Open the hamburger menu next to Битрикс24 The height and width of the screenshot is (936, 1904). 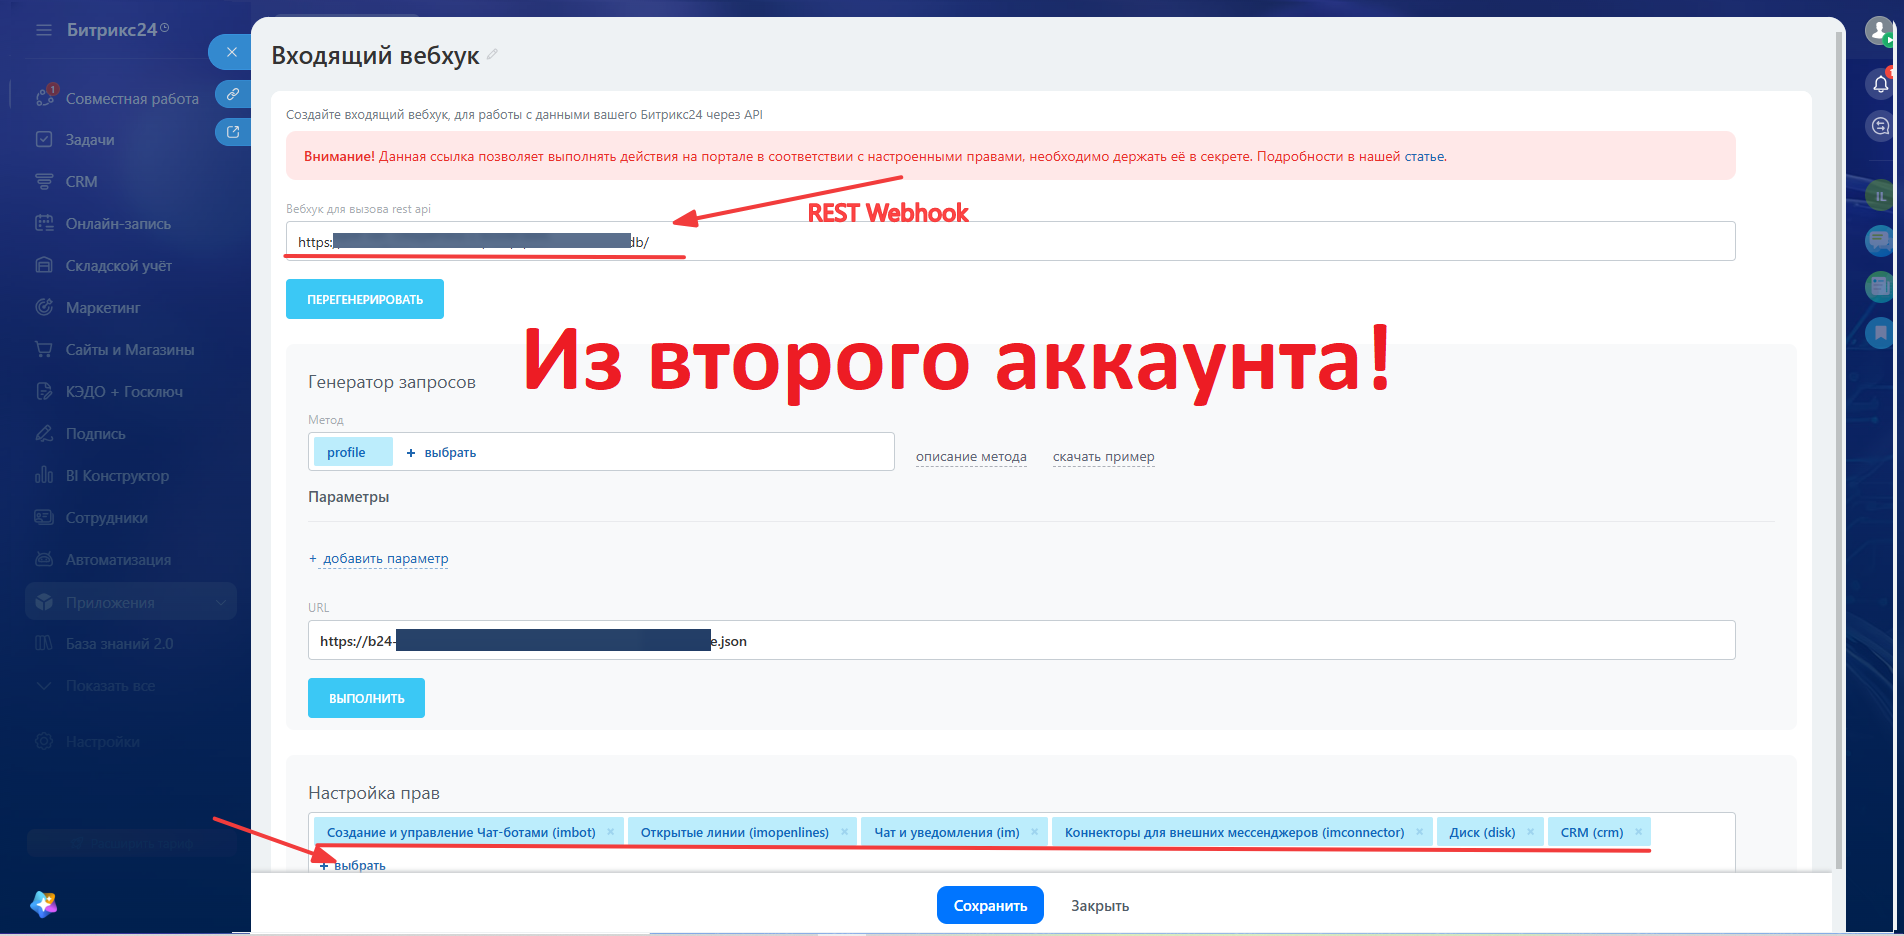tap(43, 30)
